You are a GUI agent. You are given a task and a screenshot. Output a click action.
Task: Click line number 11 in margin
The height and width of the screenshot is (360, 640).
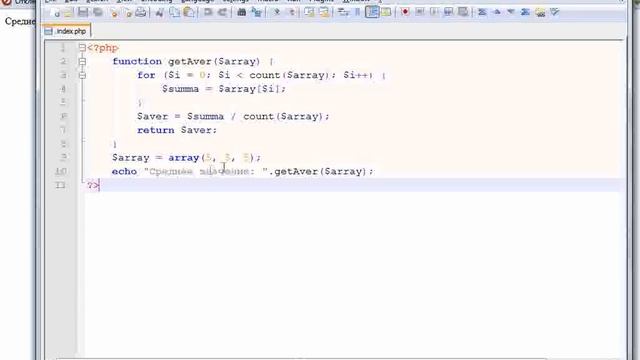point(61,185)
